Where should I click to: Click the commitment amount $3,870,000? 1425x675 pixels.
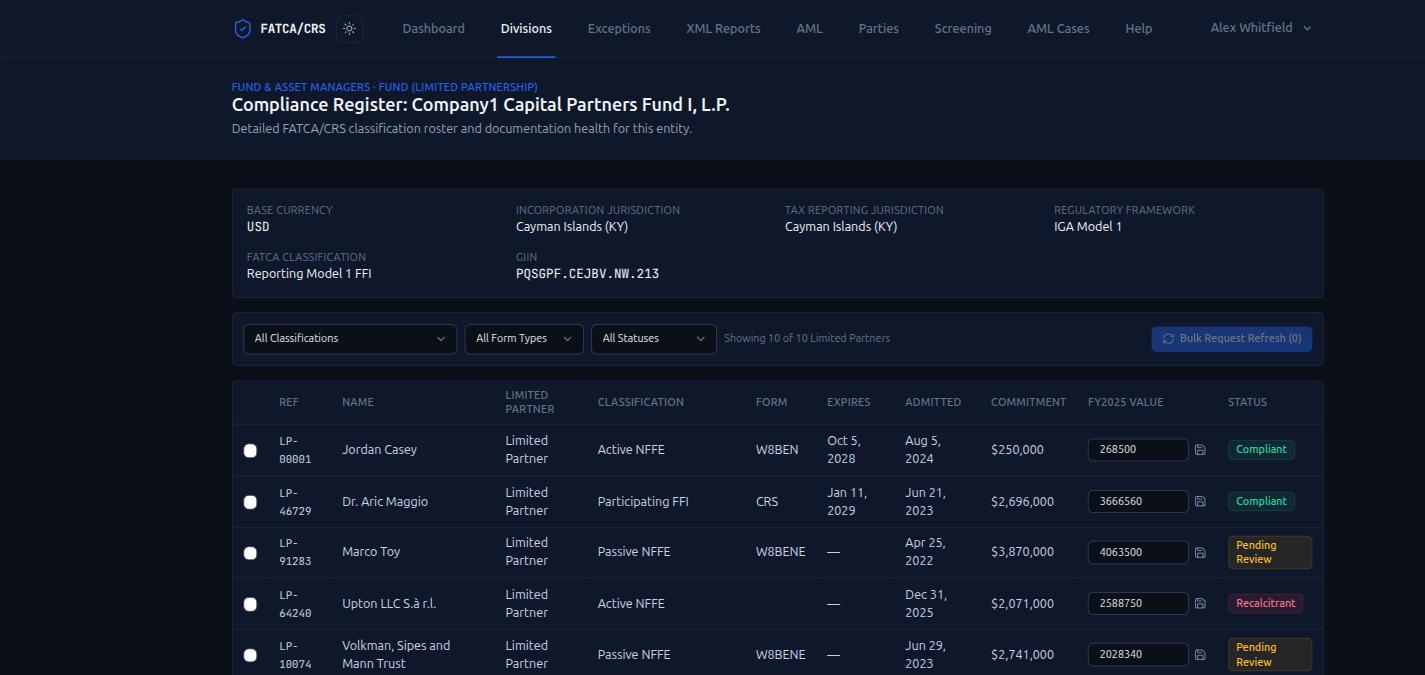1022,552
